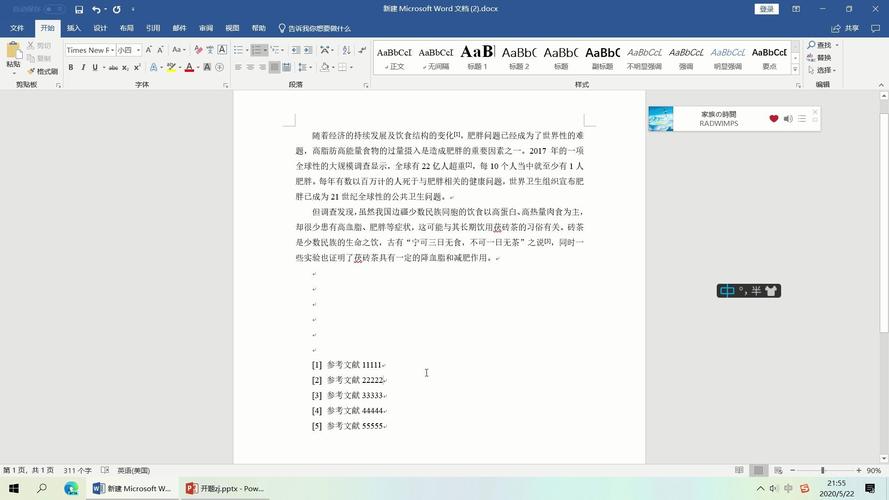
Task: Align text left
Action: (238, 67)
